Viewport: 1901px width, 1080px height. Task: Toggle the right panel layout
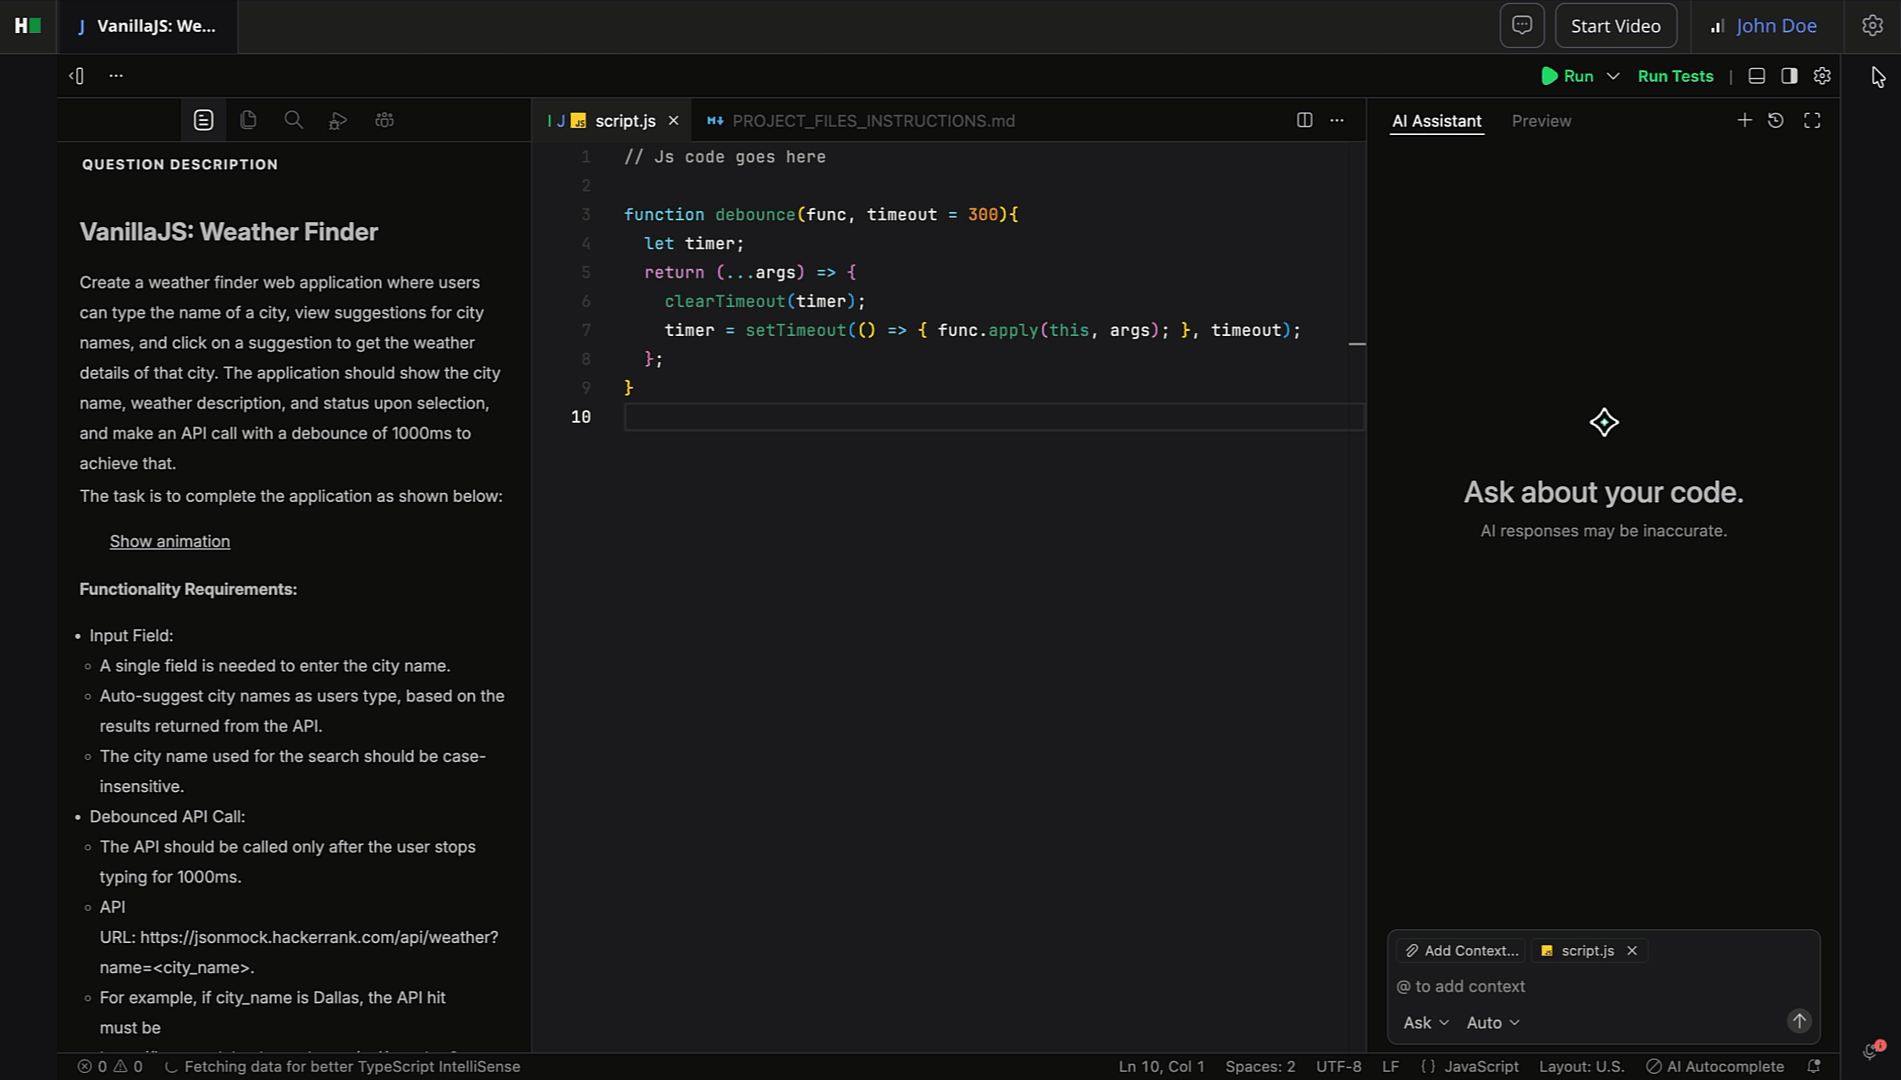pos(1789,75)
